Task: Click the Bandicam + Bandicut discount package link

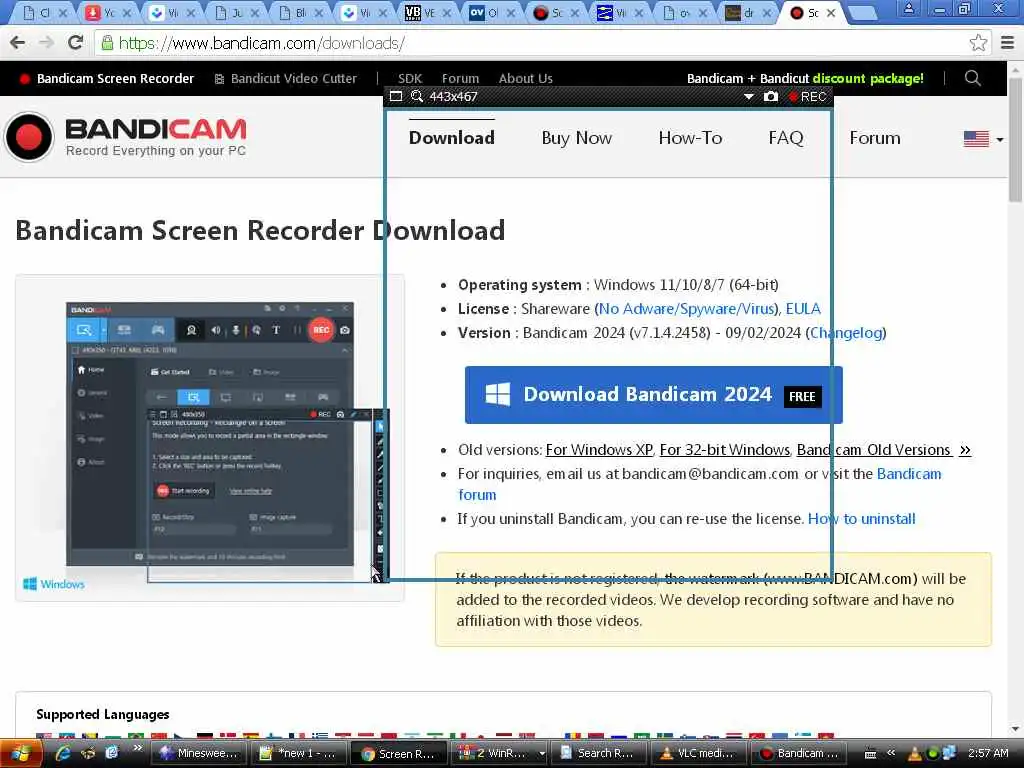Action: point(805,78)
